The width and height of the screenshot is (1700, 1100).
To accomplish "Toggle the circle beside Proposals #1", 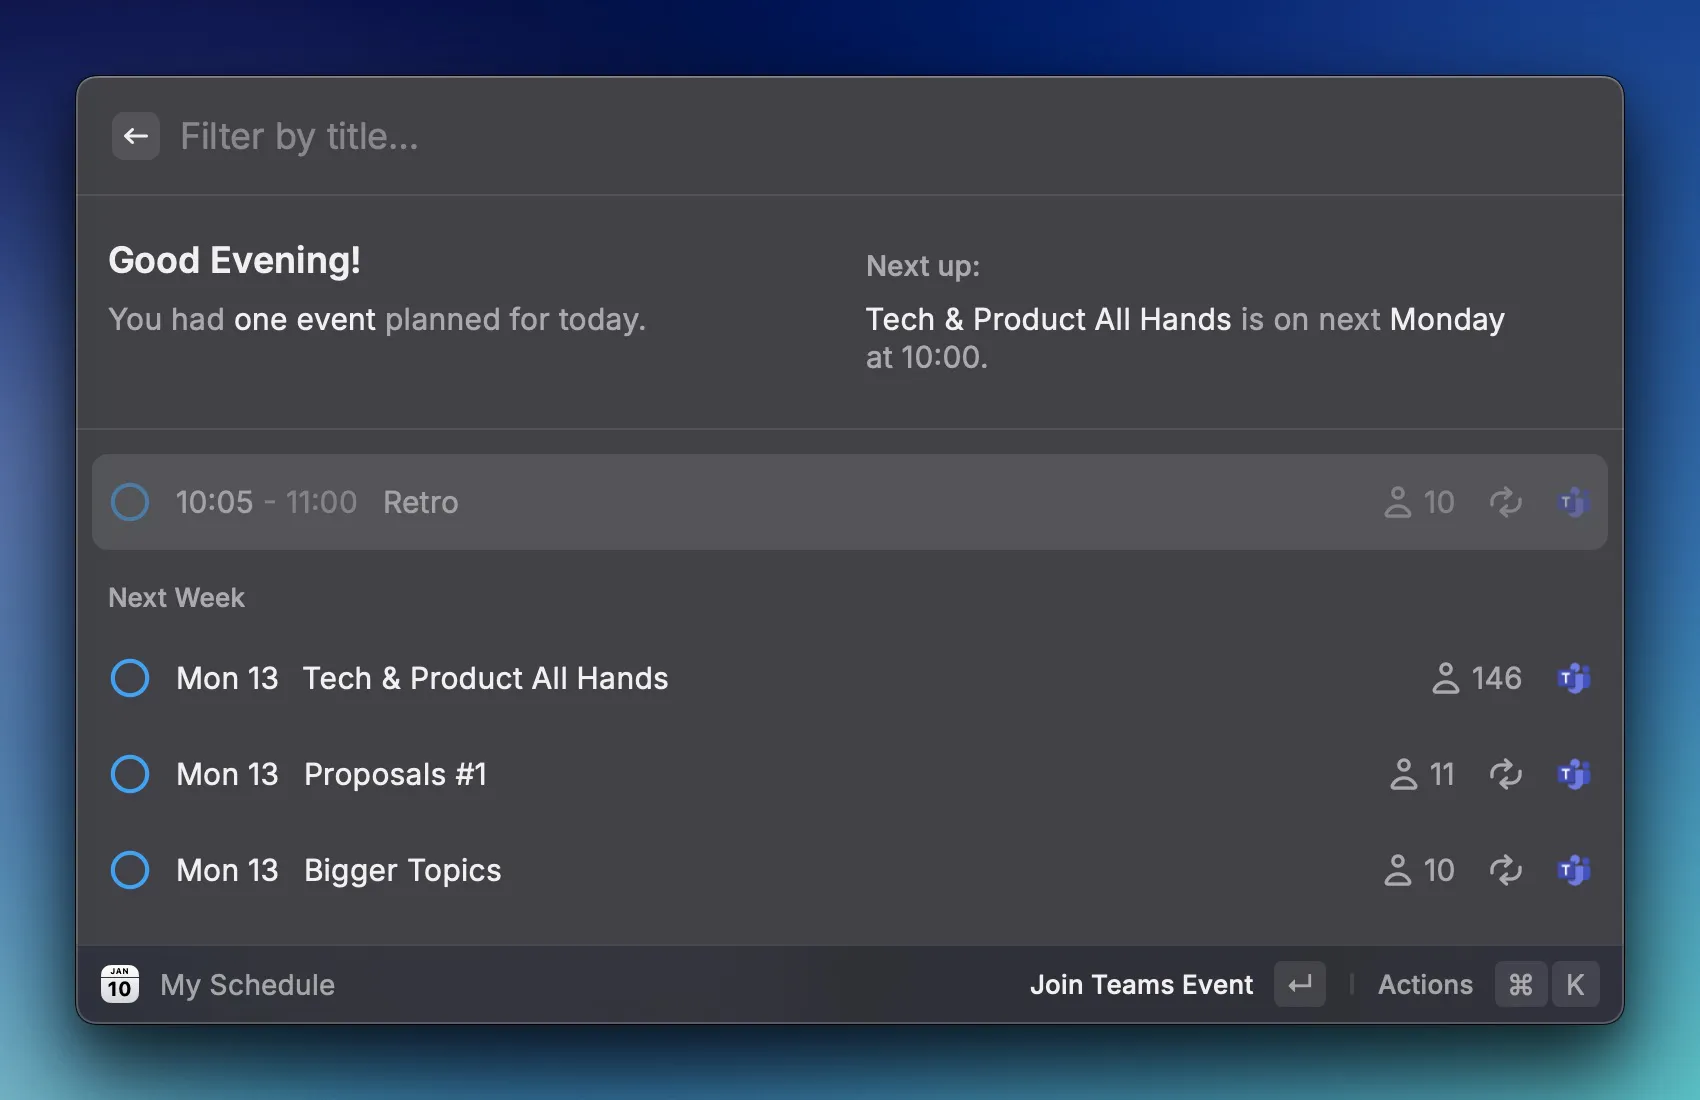I will click(130, 774).
